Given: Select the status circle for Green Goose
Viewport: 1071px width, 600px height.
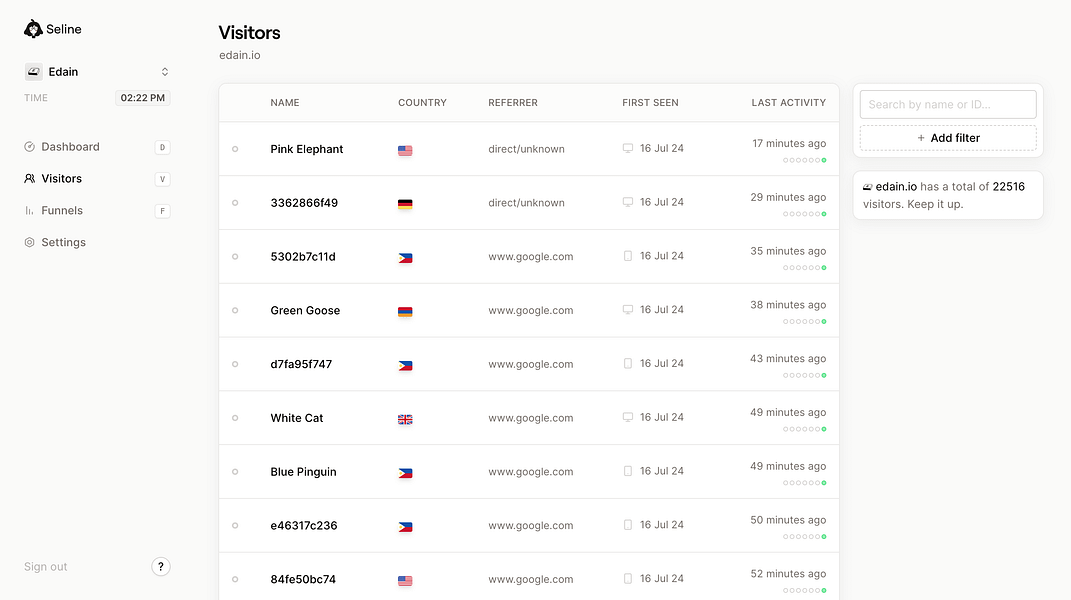Looking at the screenshot, I should (x=235, y=311).
